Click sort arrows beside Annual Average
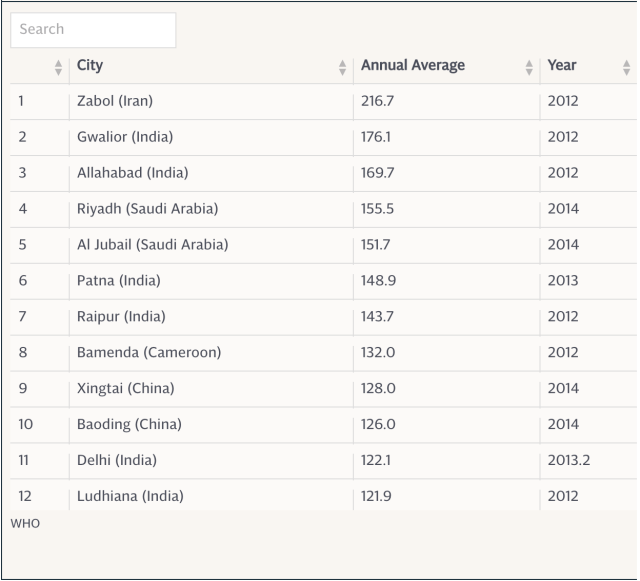The image size is (640, 581). tap(529, 67)
